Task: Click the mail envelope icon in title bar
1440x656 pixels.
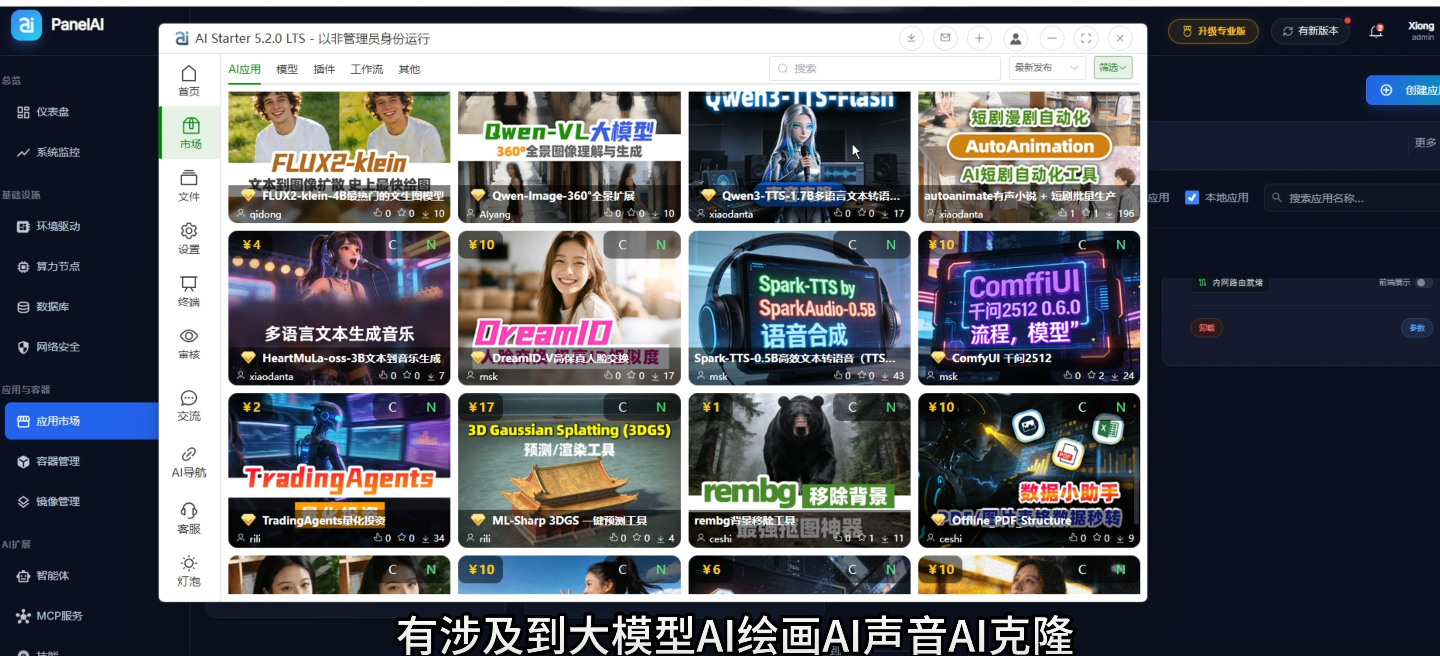Action: click(945, 38)
